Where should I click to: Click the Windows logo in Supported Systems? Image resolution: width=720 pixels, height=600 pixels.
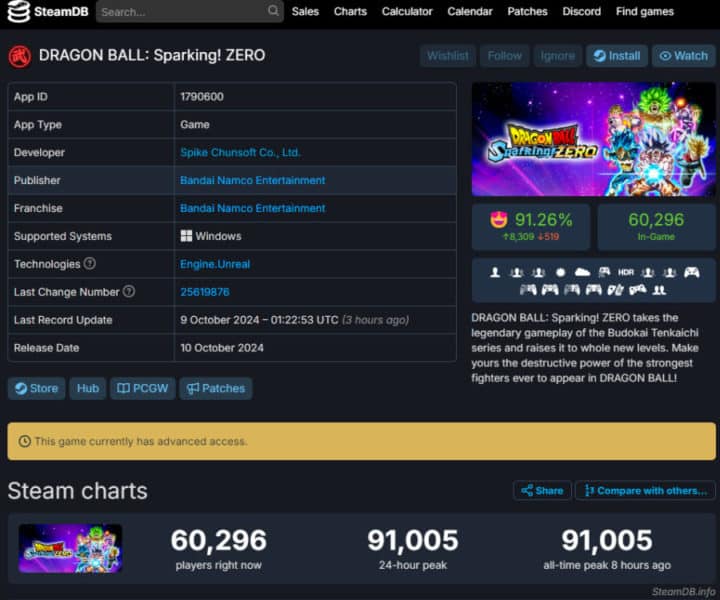click(x=186, y=236)
